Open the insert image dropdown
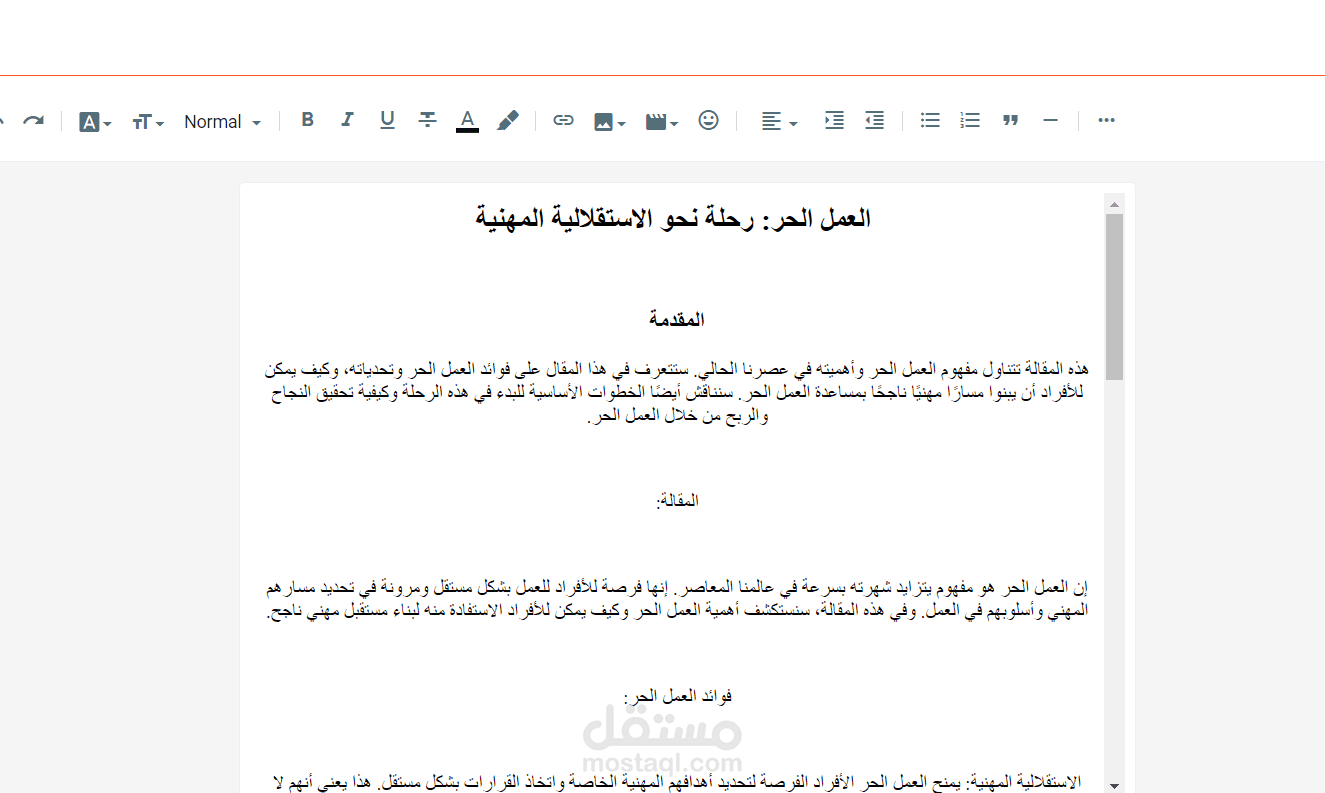This screenshot has height=793, width=1325. [609, 122]
